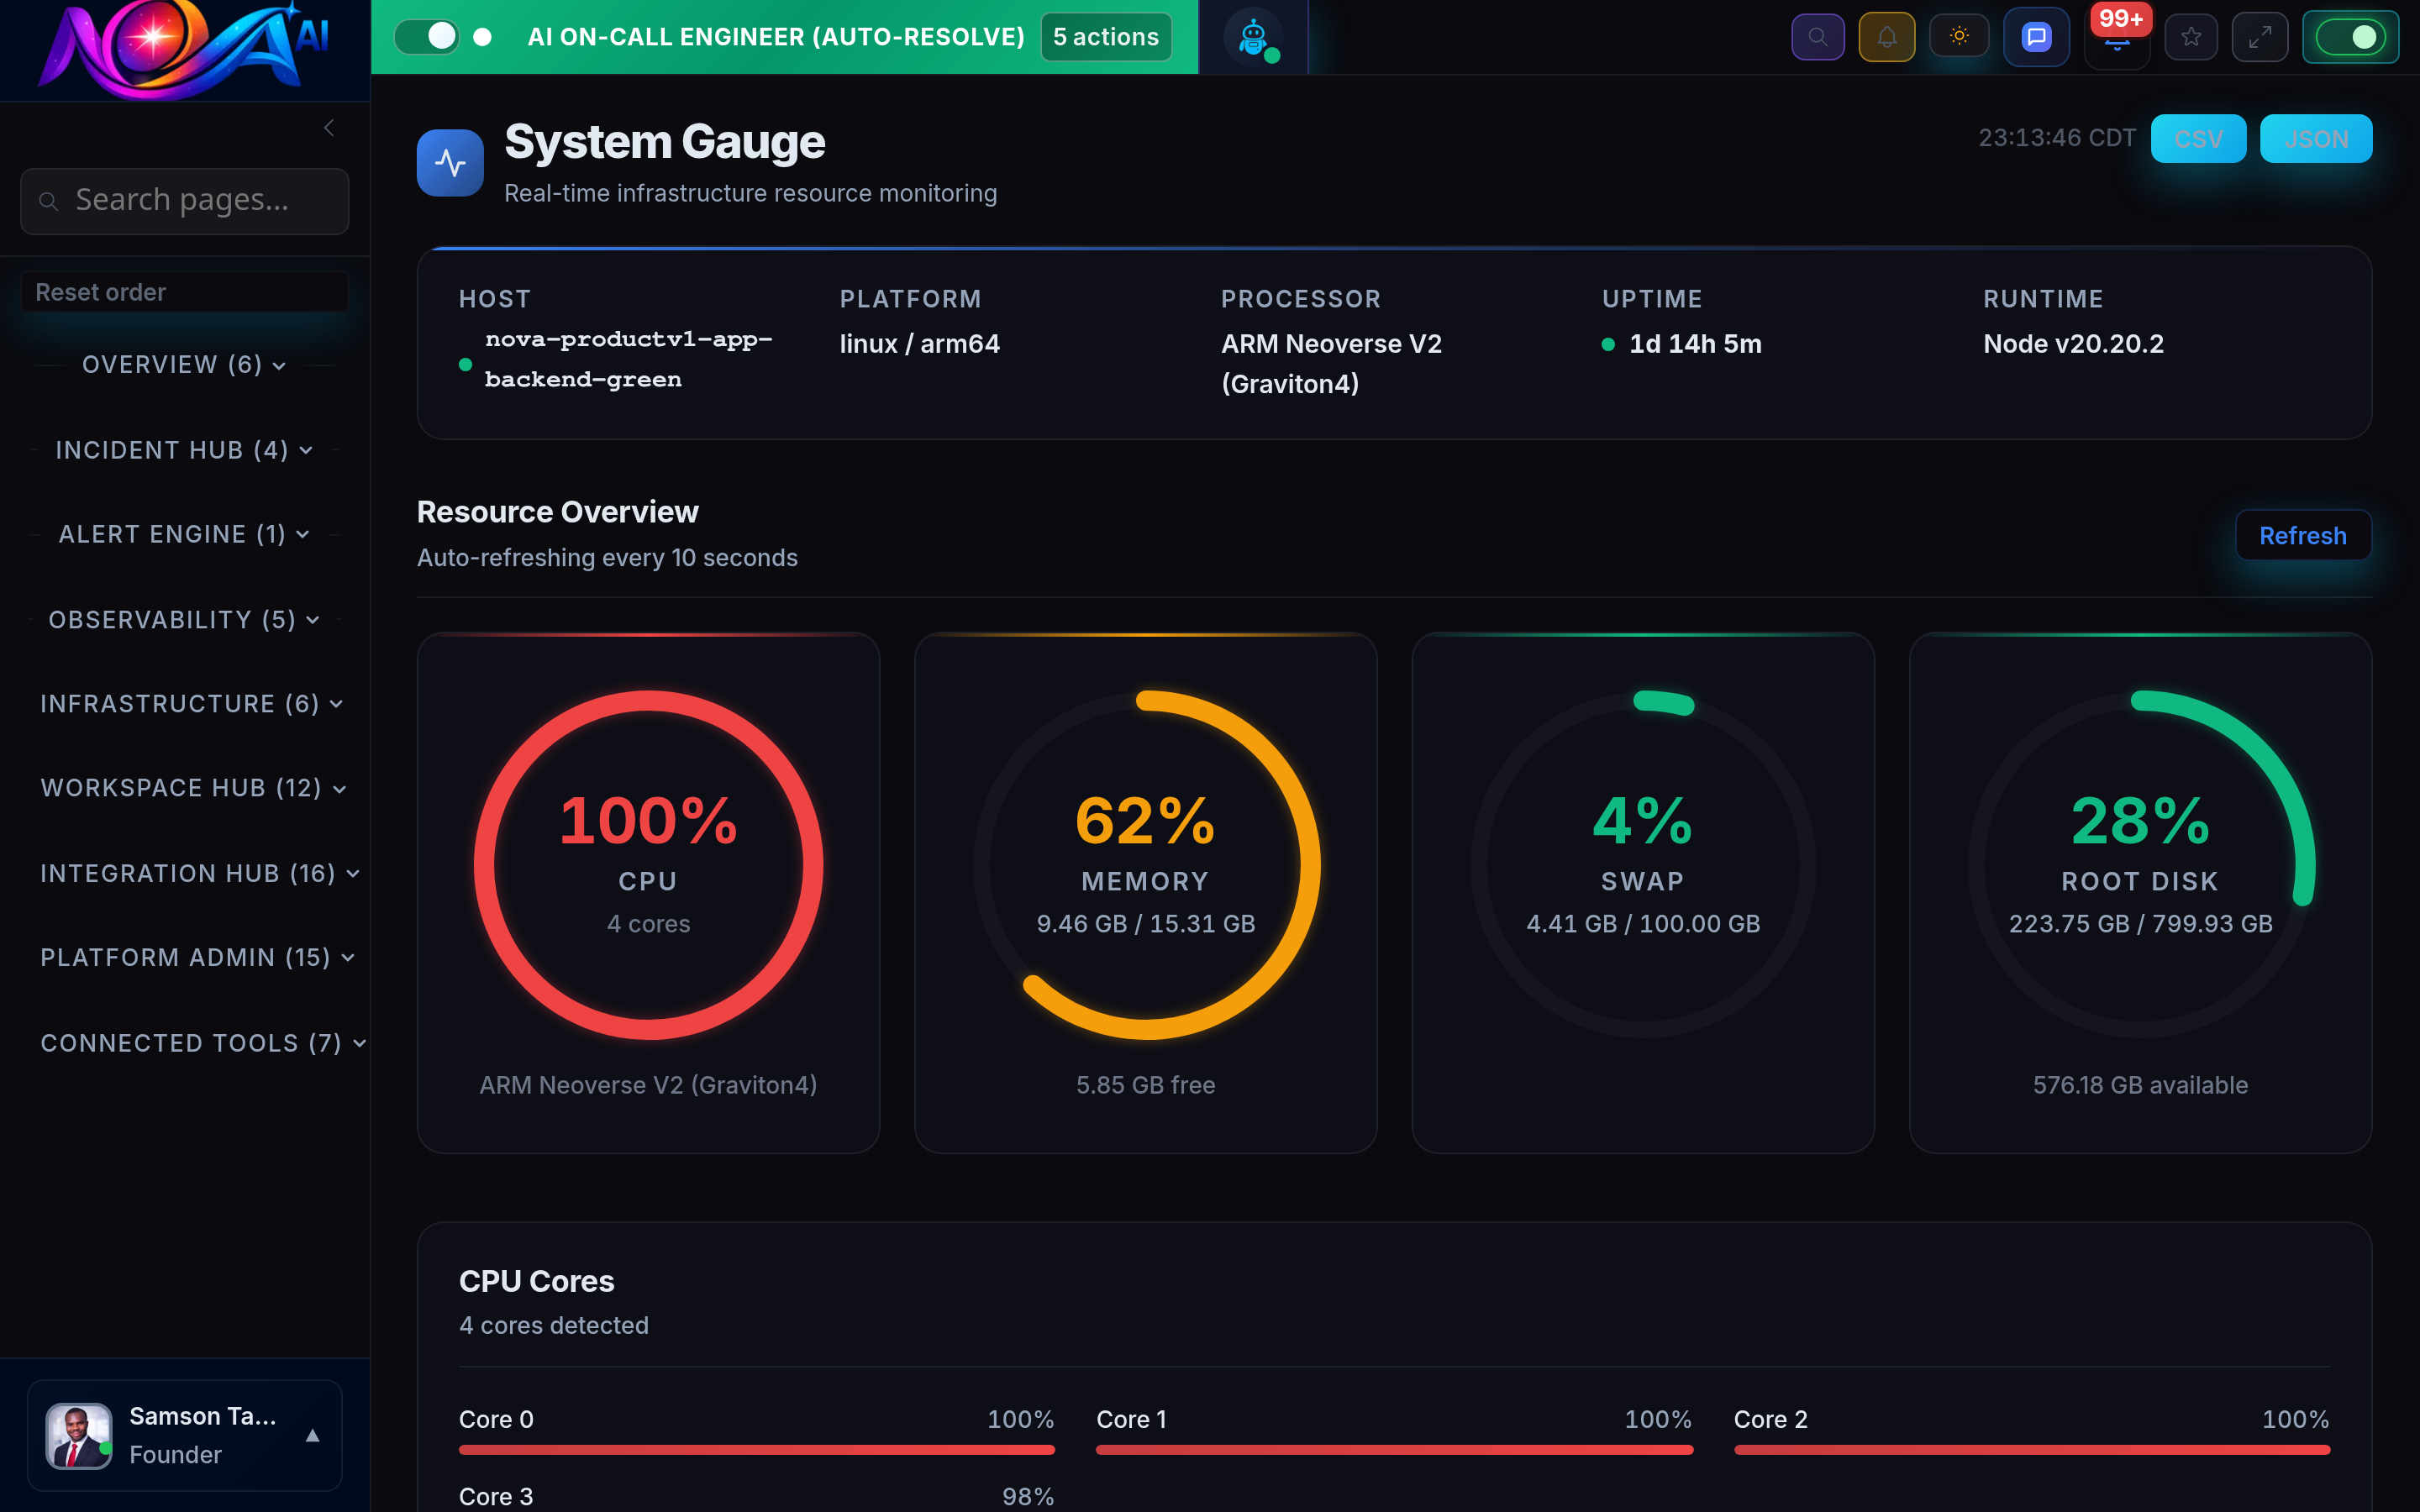Open the chat bubble icon

tap(2036, 36)
